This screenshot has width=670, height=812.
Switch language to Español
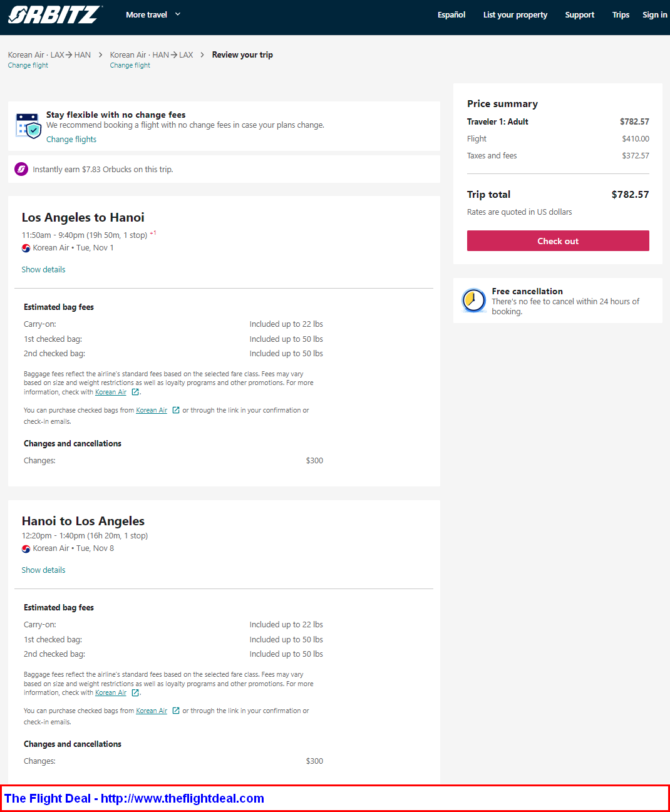tap(451, 14)
